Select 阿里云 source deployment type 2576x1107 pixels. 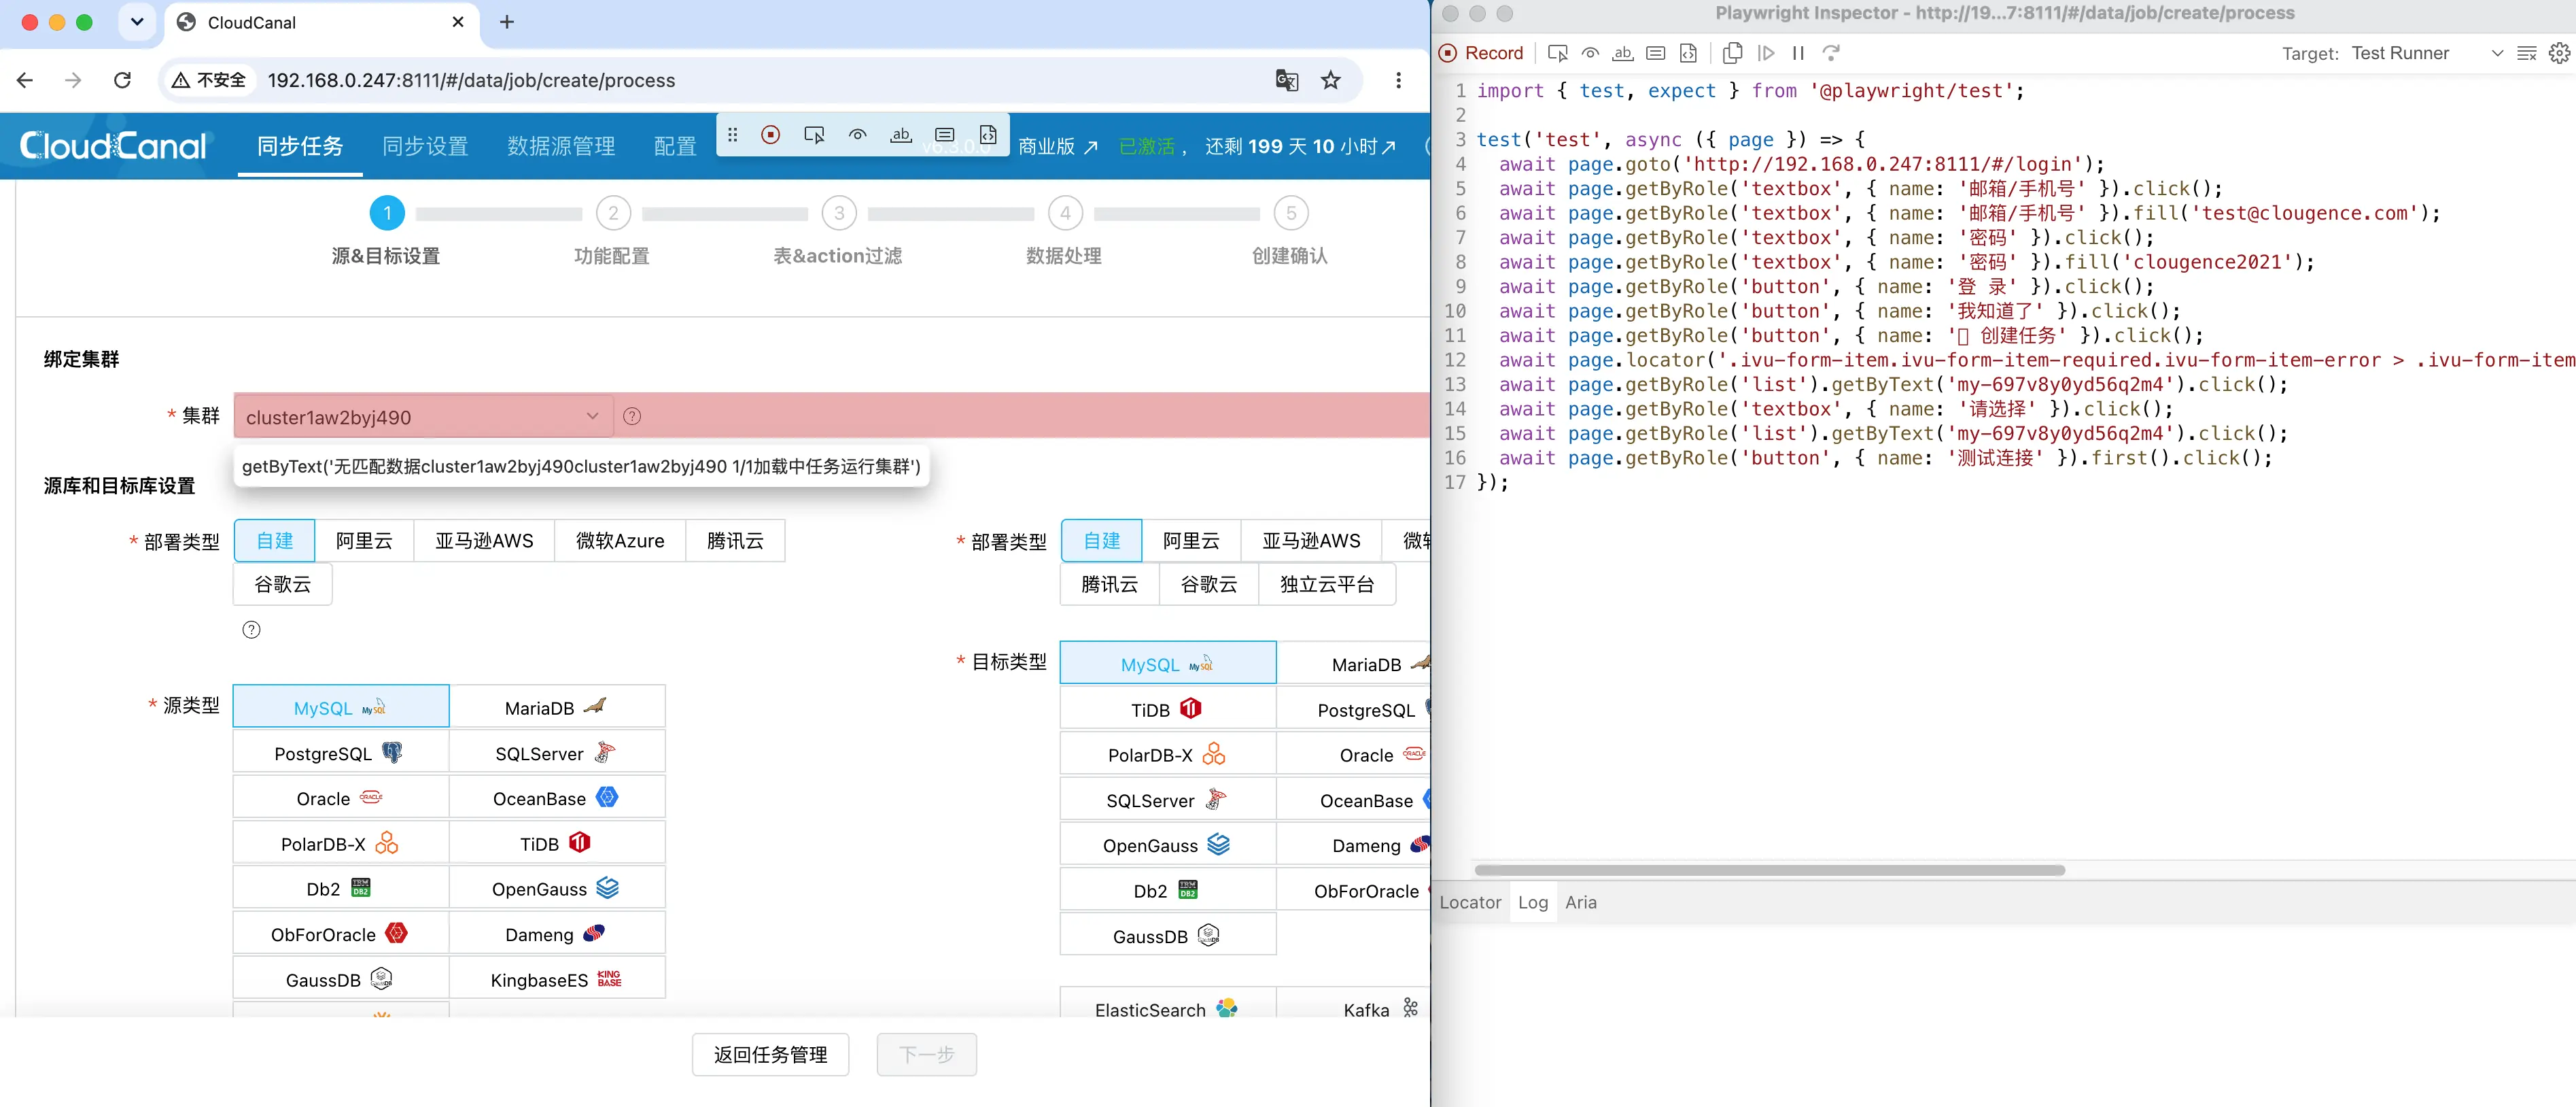point(364,541)
